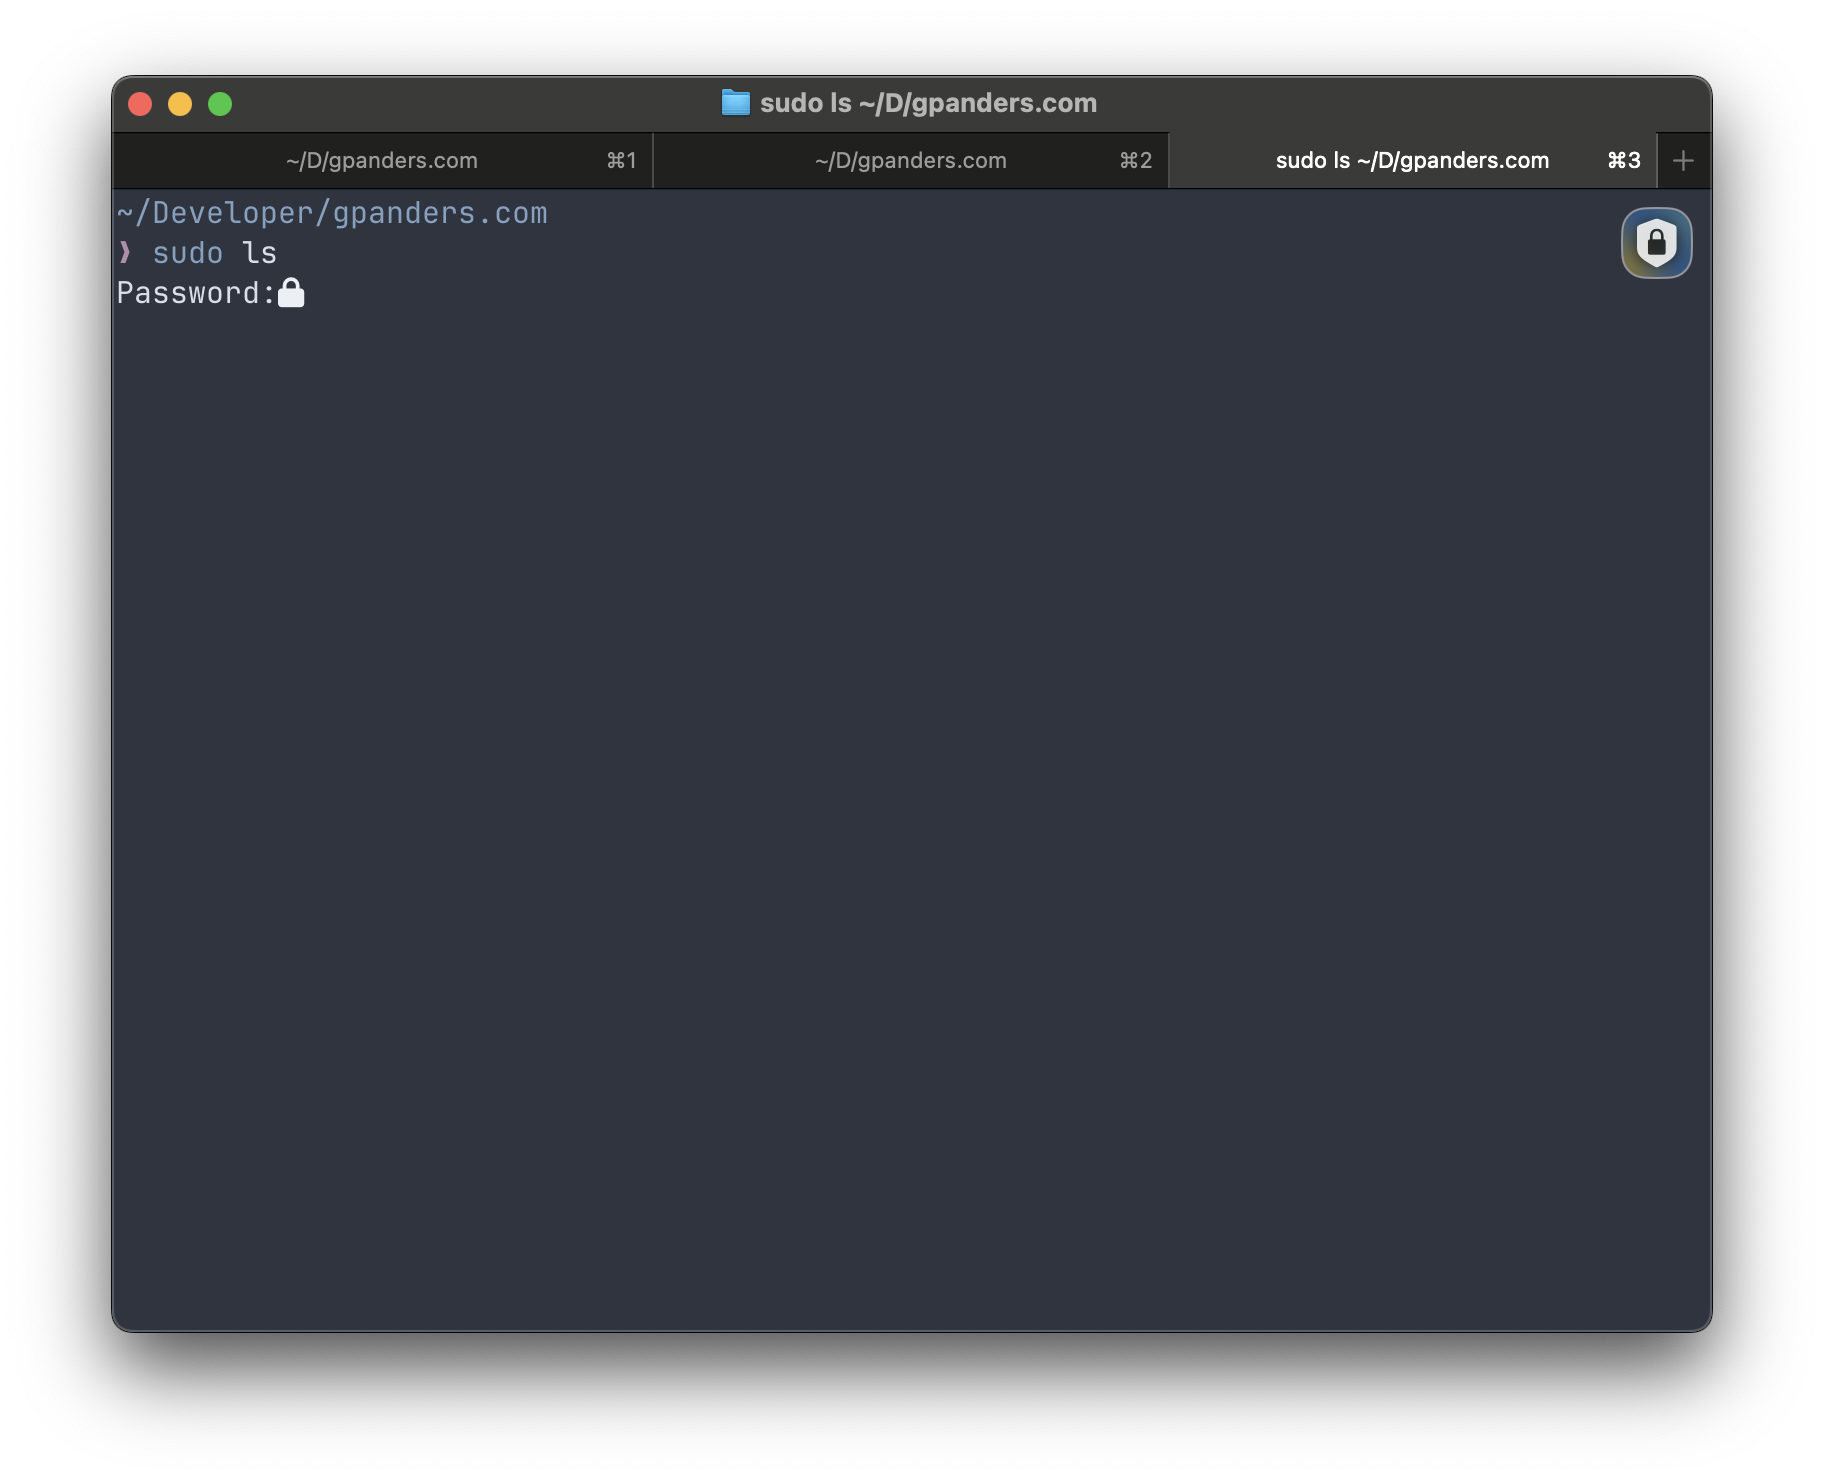Click the Password: prompt text

pos(196,293)
